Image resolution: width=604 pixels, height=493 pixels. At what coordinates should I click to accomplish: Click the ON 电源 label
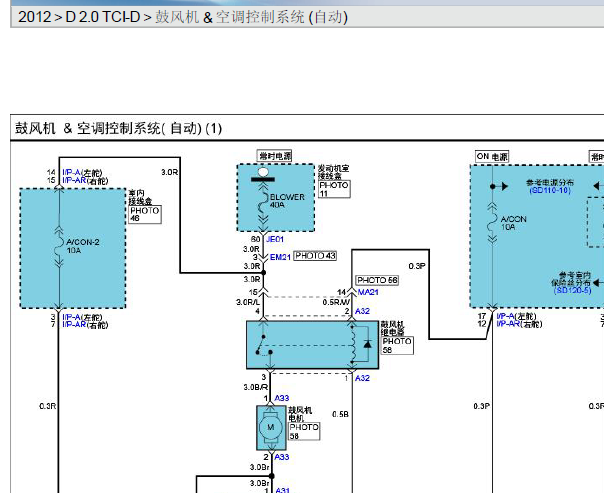coord(492,156)
